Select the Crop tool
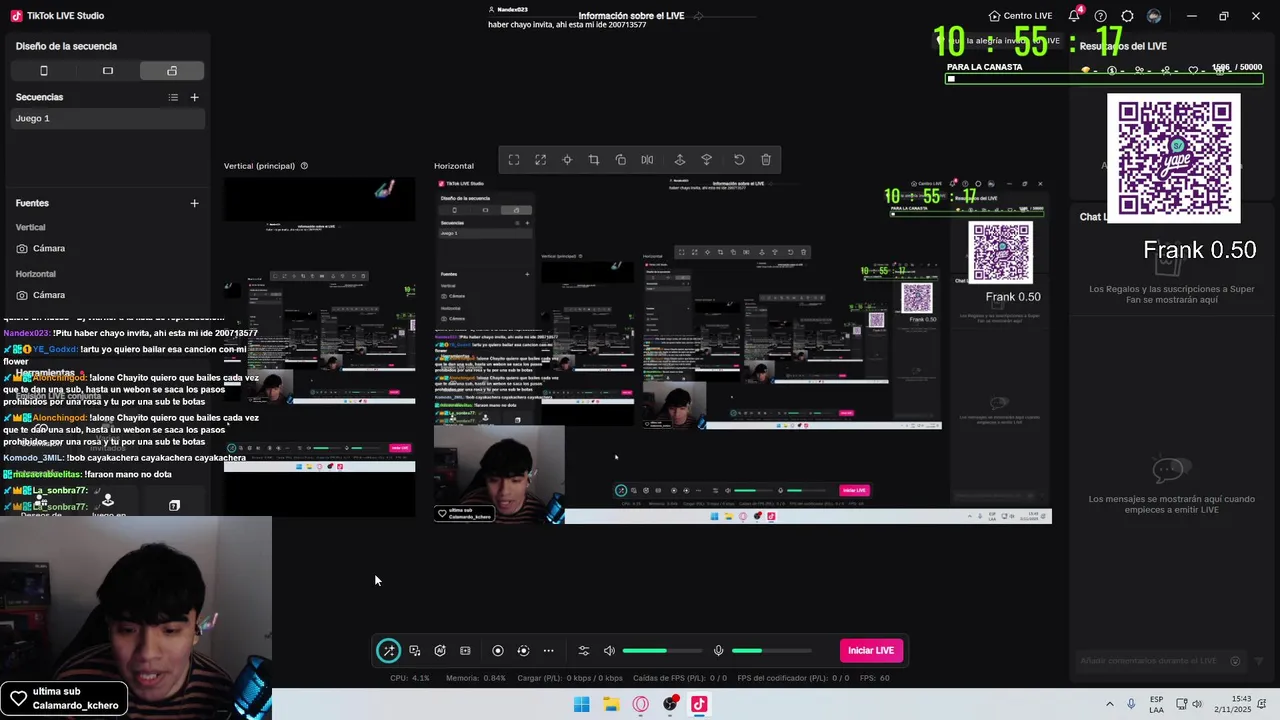This screenshot has height=720, width=1280. pos(594,160)
